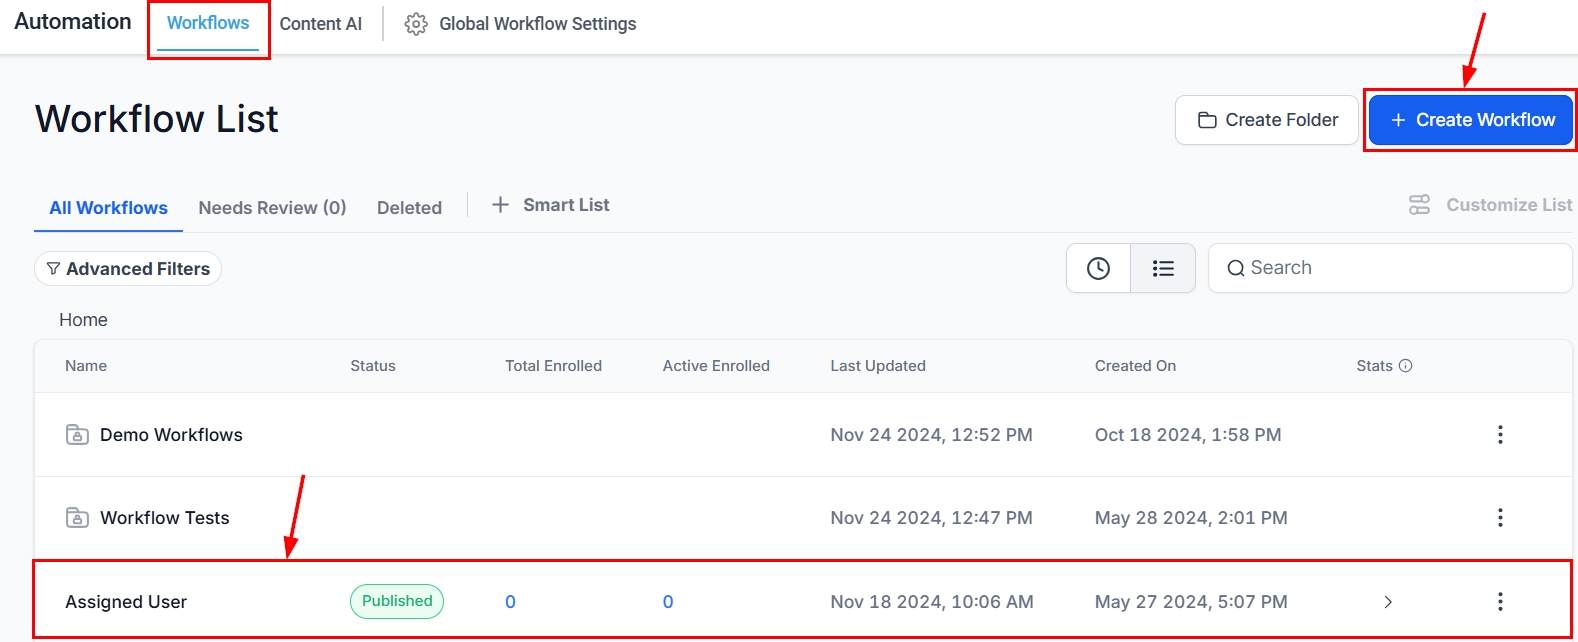Click the Stats info icon

point(1405,366)
